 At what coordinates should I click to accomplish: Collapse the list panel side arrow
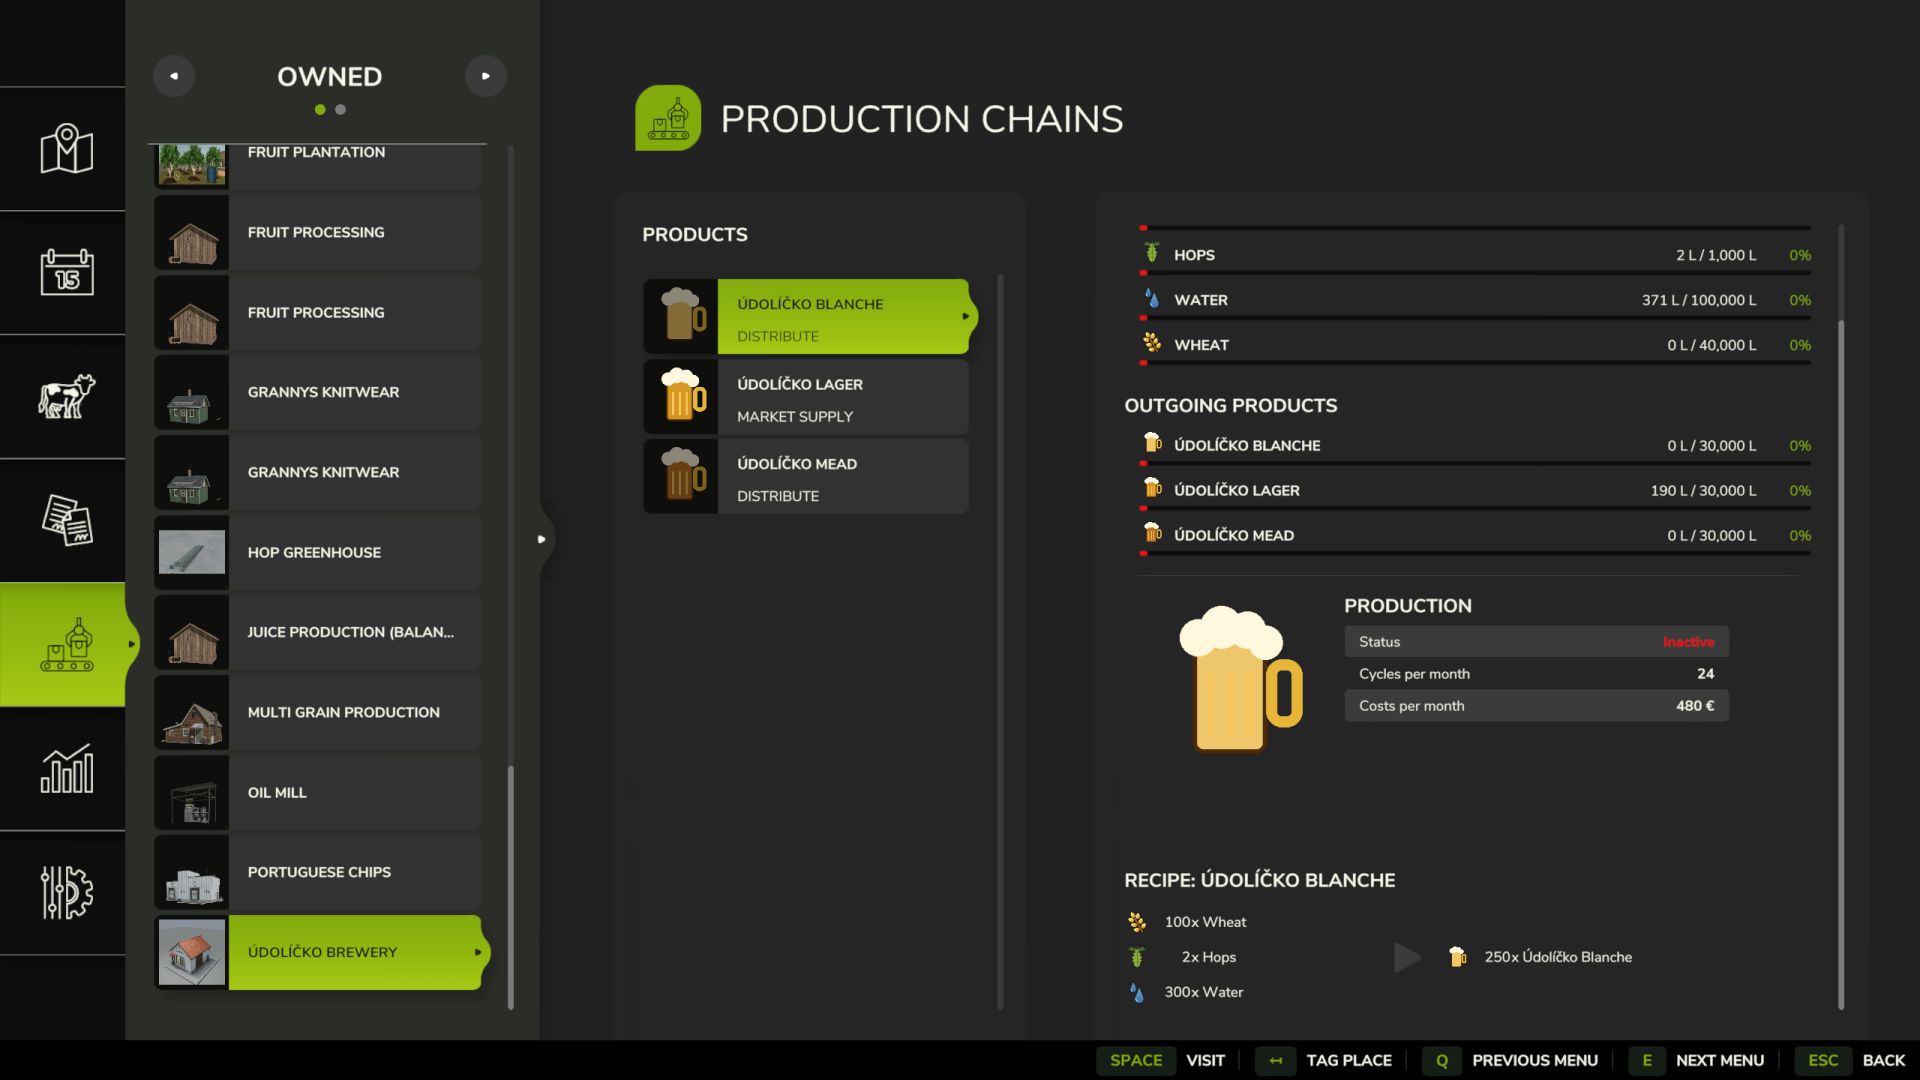[542, 539]
